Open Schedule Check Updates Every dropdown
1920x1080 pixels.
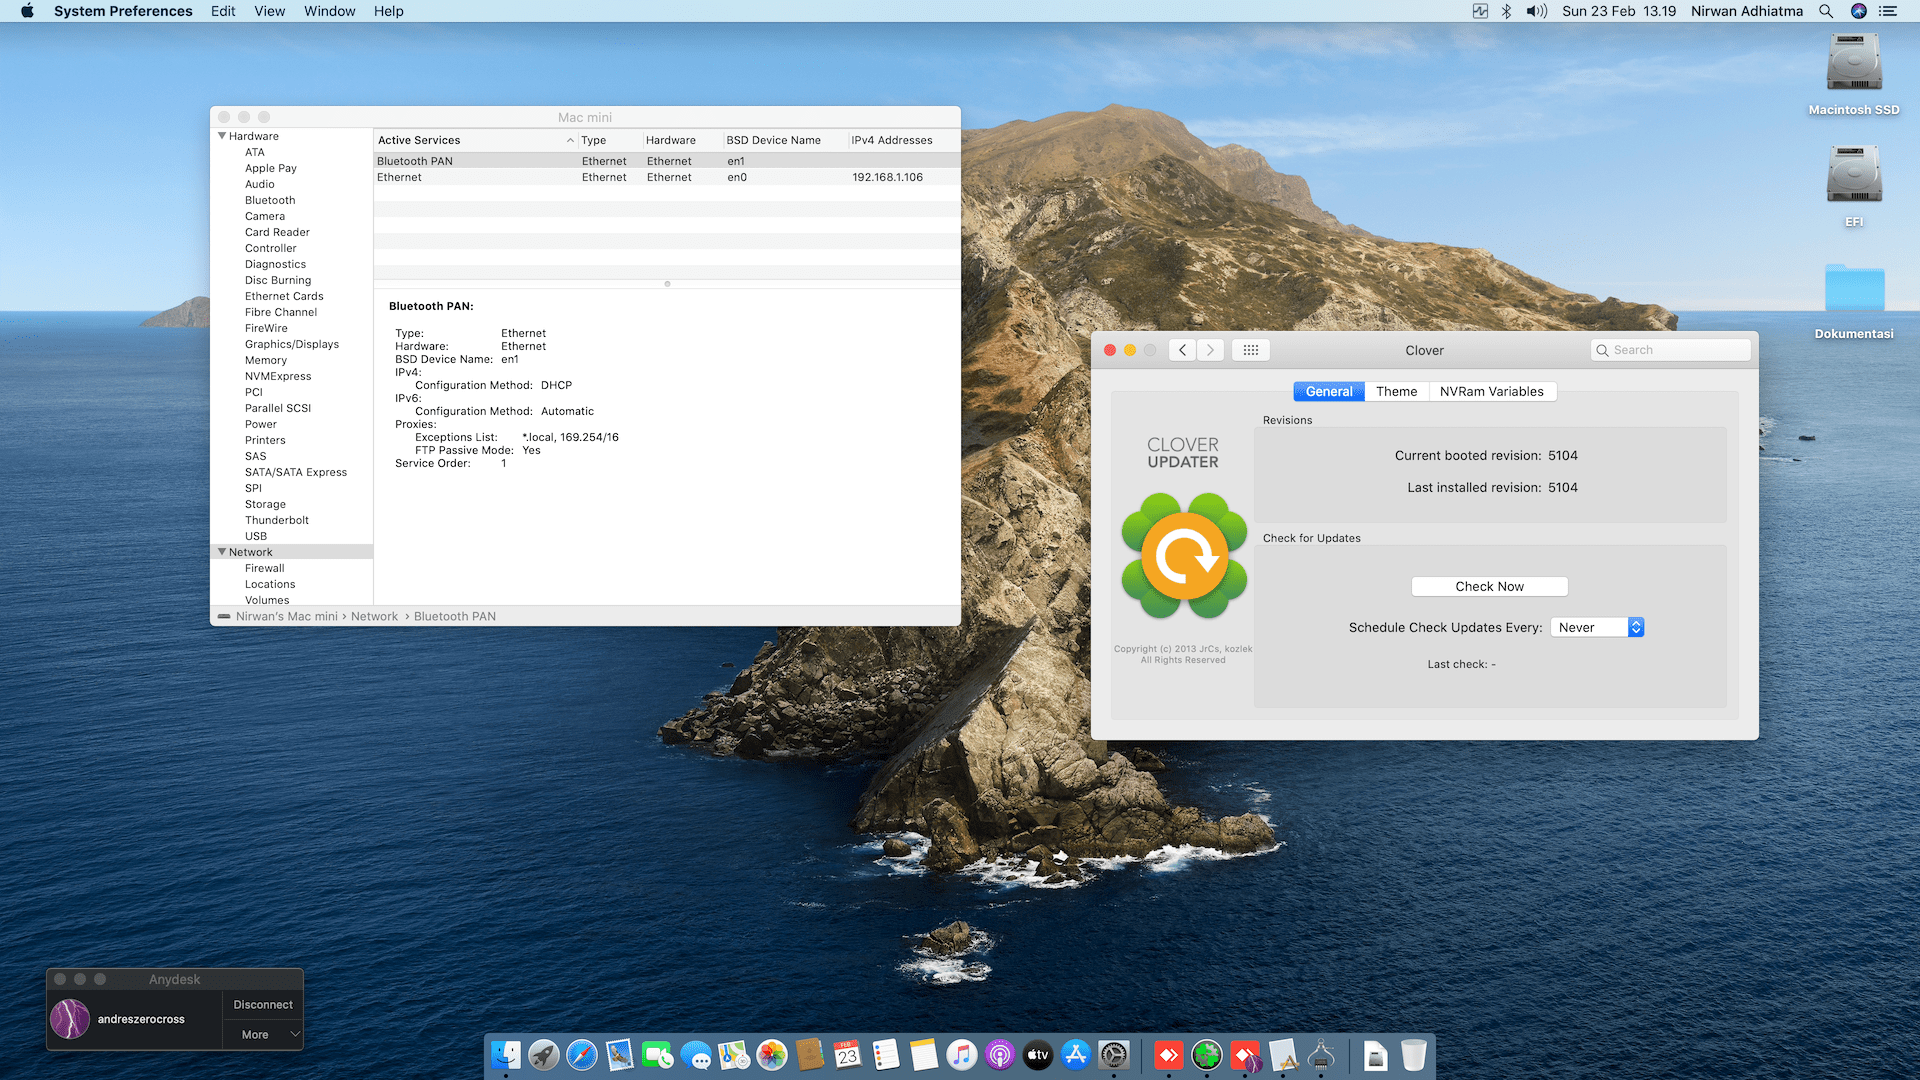click(1597, 627)
